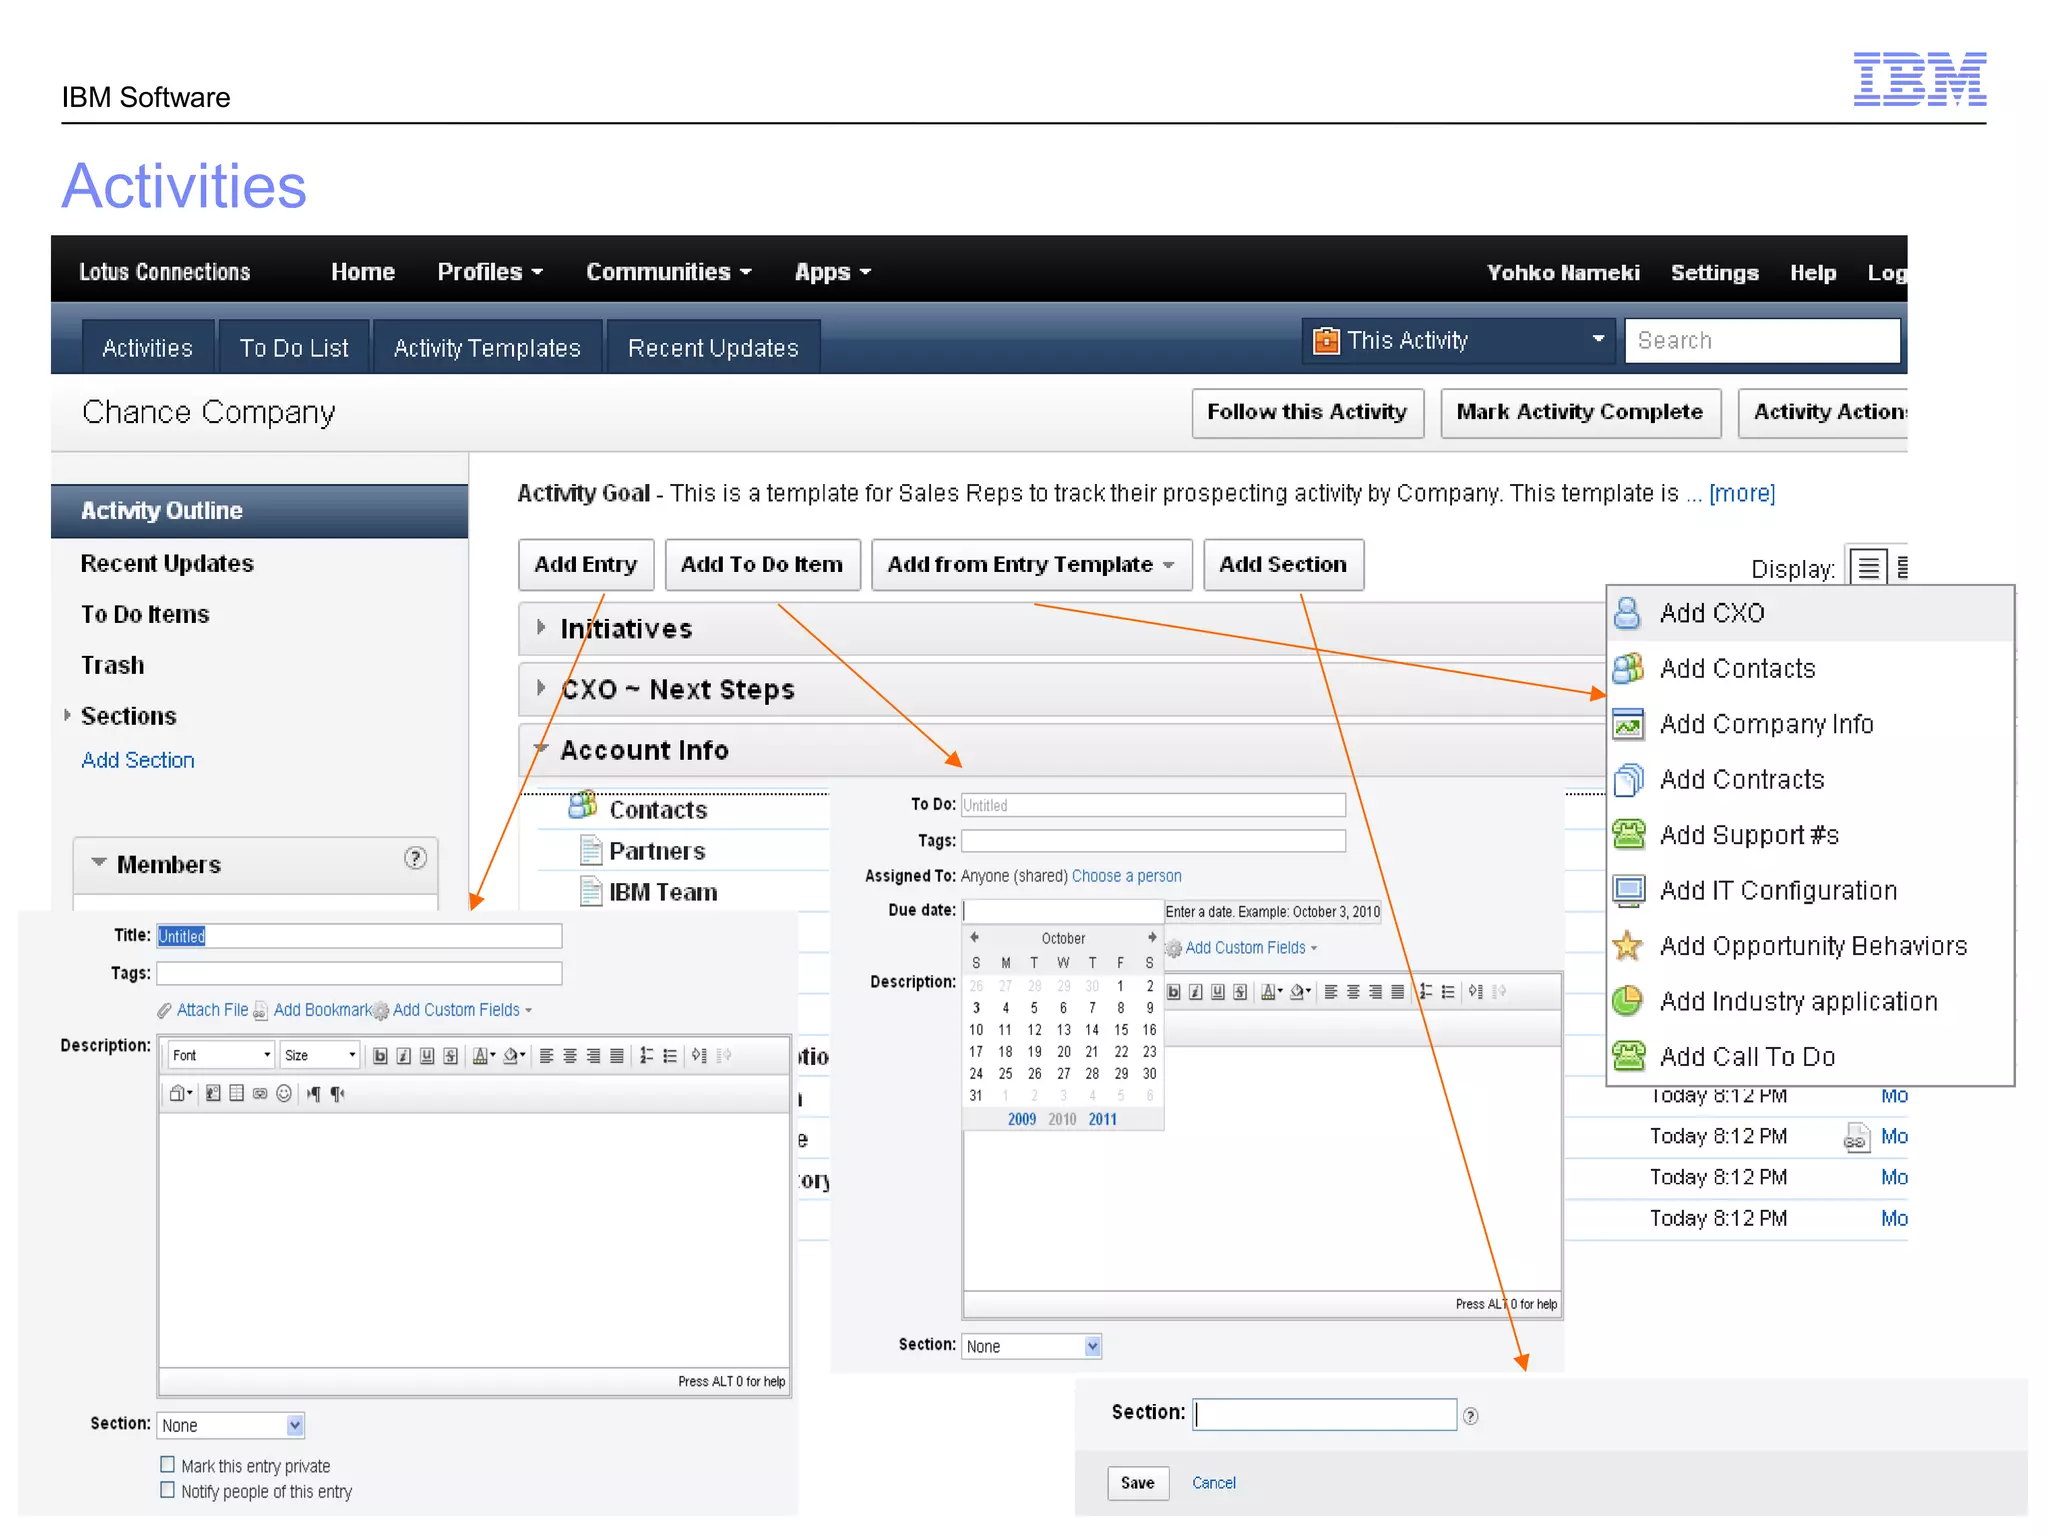Switch Display to the list view icon
The height and width of the screenshot is (1536, 2048).
(1868, 568)
